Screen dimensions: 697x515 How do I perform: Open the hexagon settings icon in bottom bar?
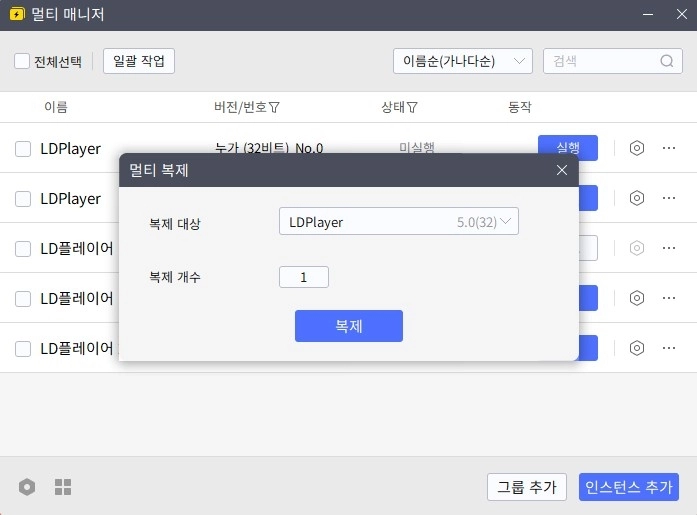click(x=27, y=487)
